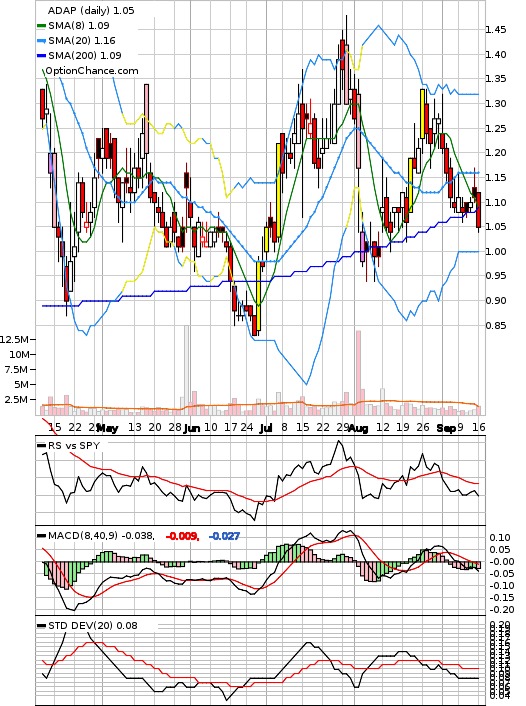Click the 12.5M volume axis label
Viewport: 526px width, 706px height.
15,339
